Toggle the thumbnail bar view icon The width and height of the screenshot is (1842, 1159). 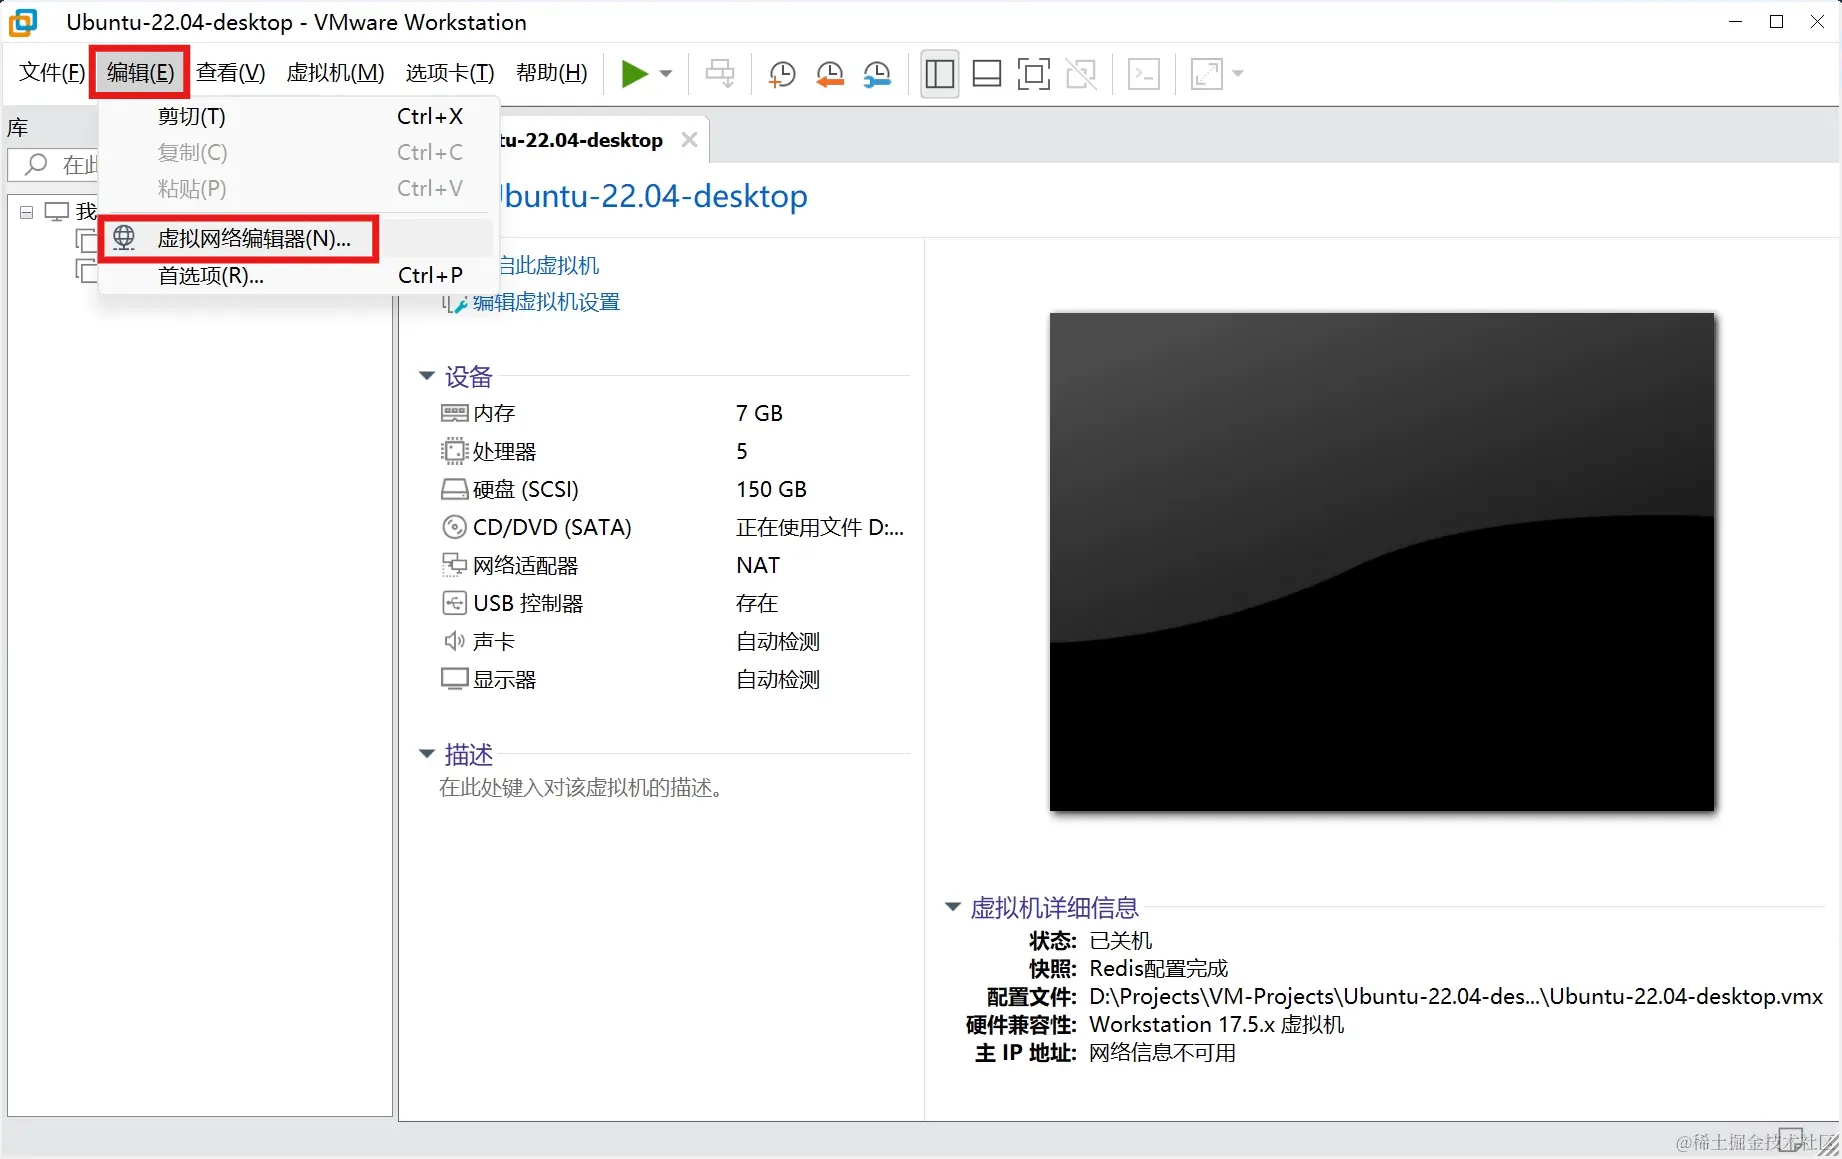[987, 73]
